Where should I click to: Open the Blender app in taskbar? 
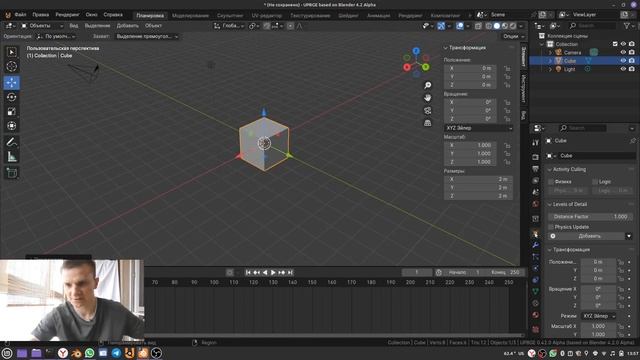(x=76, y=353)
